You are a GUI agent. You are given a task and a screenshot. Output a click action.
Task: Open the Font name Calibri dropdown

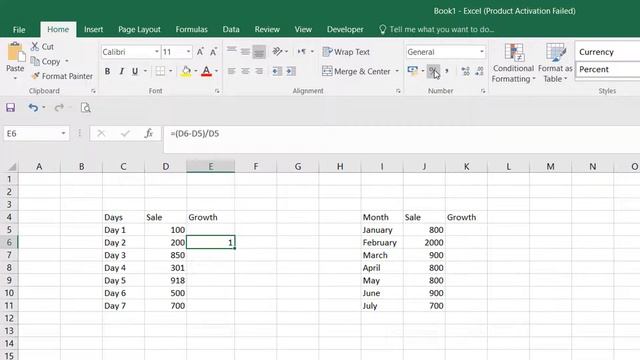click(156, 52)
